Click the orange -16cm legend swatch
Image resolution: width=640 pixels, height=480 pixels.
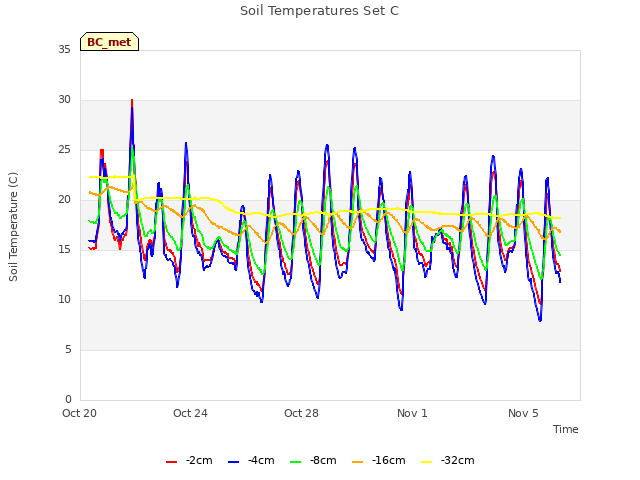(358, 462)
